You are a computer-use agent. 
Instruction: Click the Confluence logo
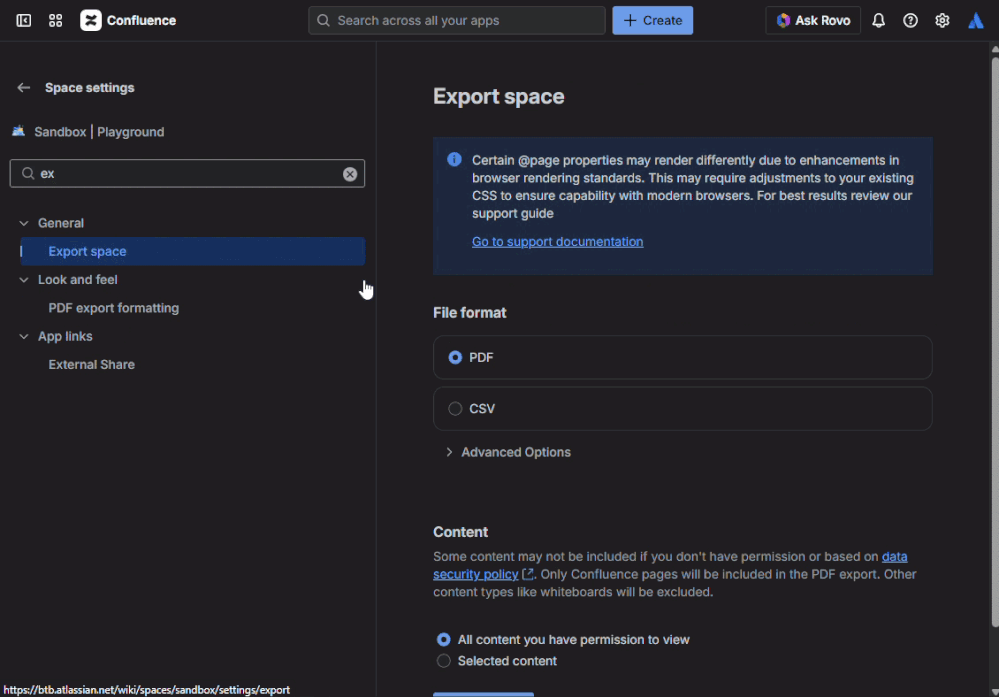pos(90,20)
